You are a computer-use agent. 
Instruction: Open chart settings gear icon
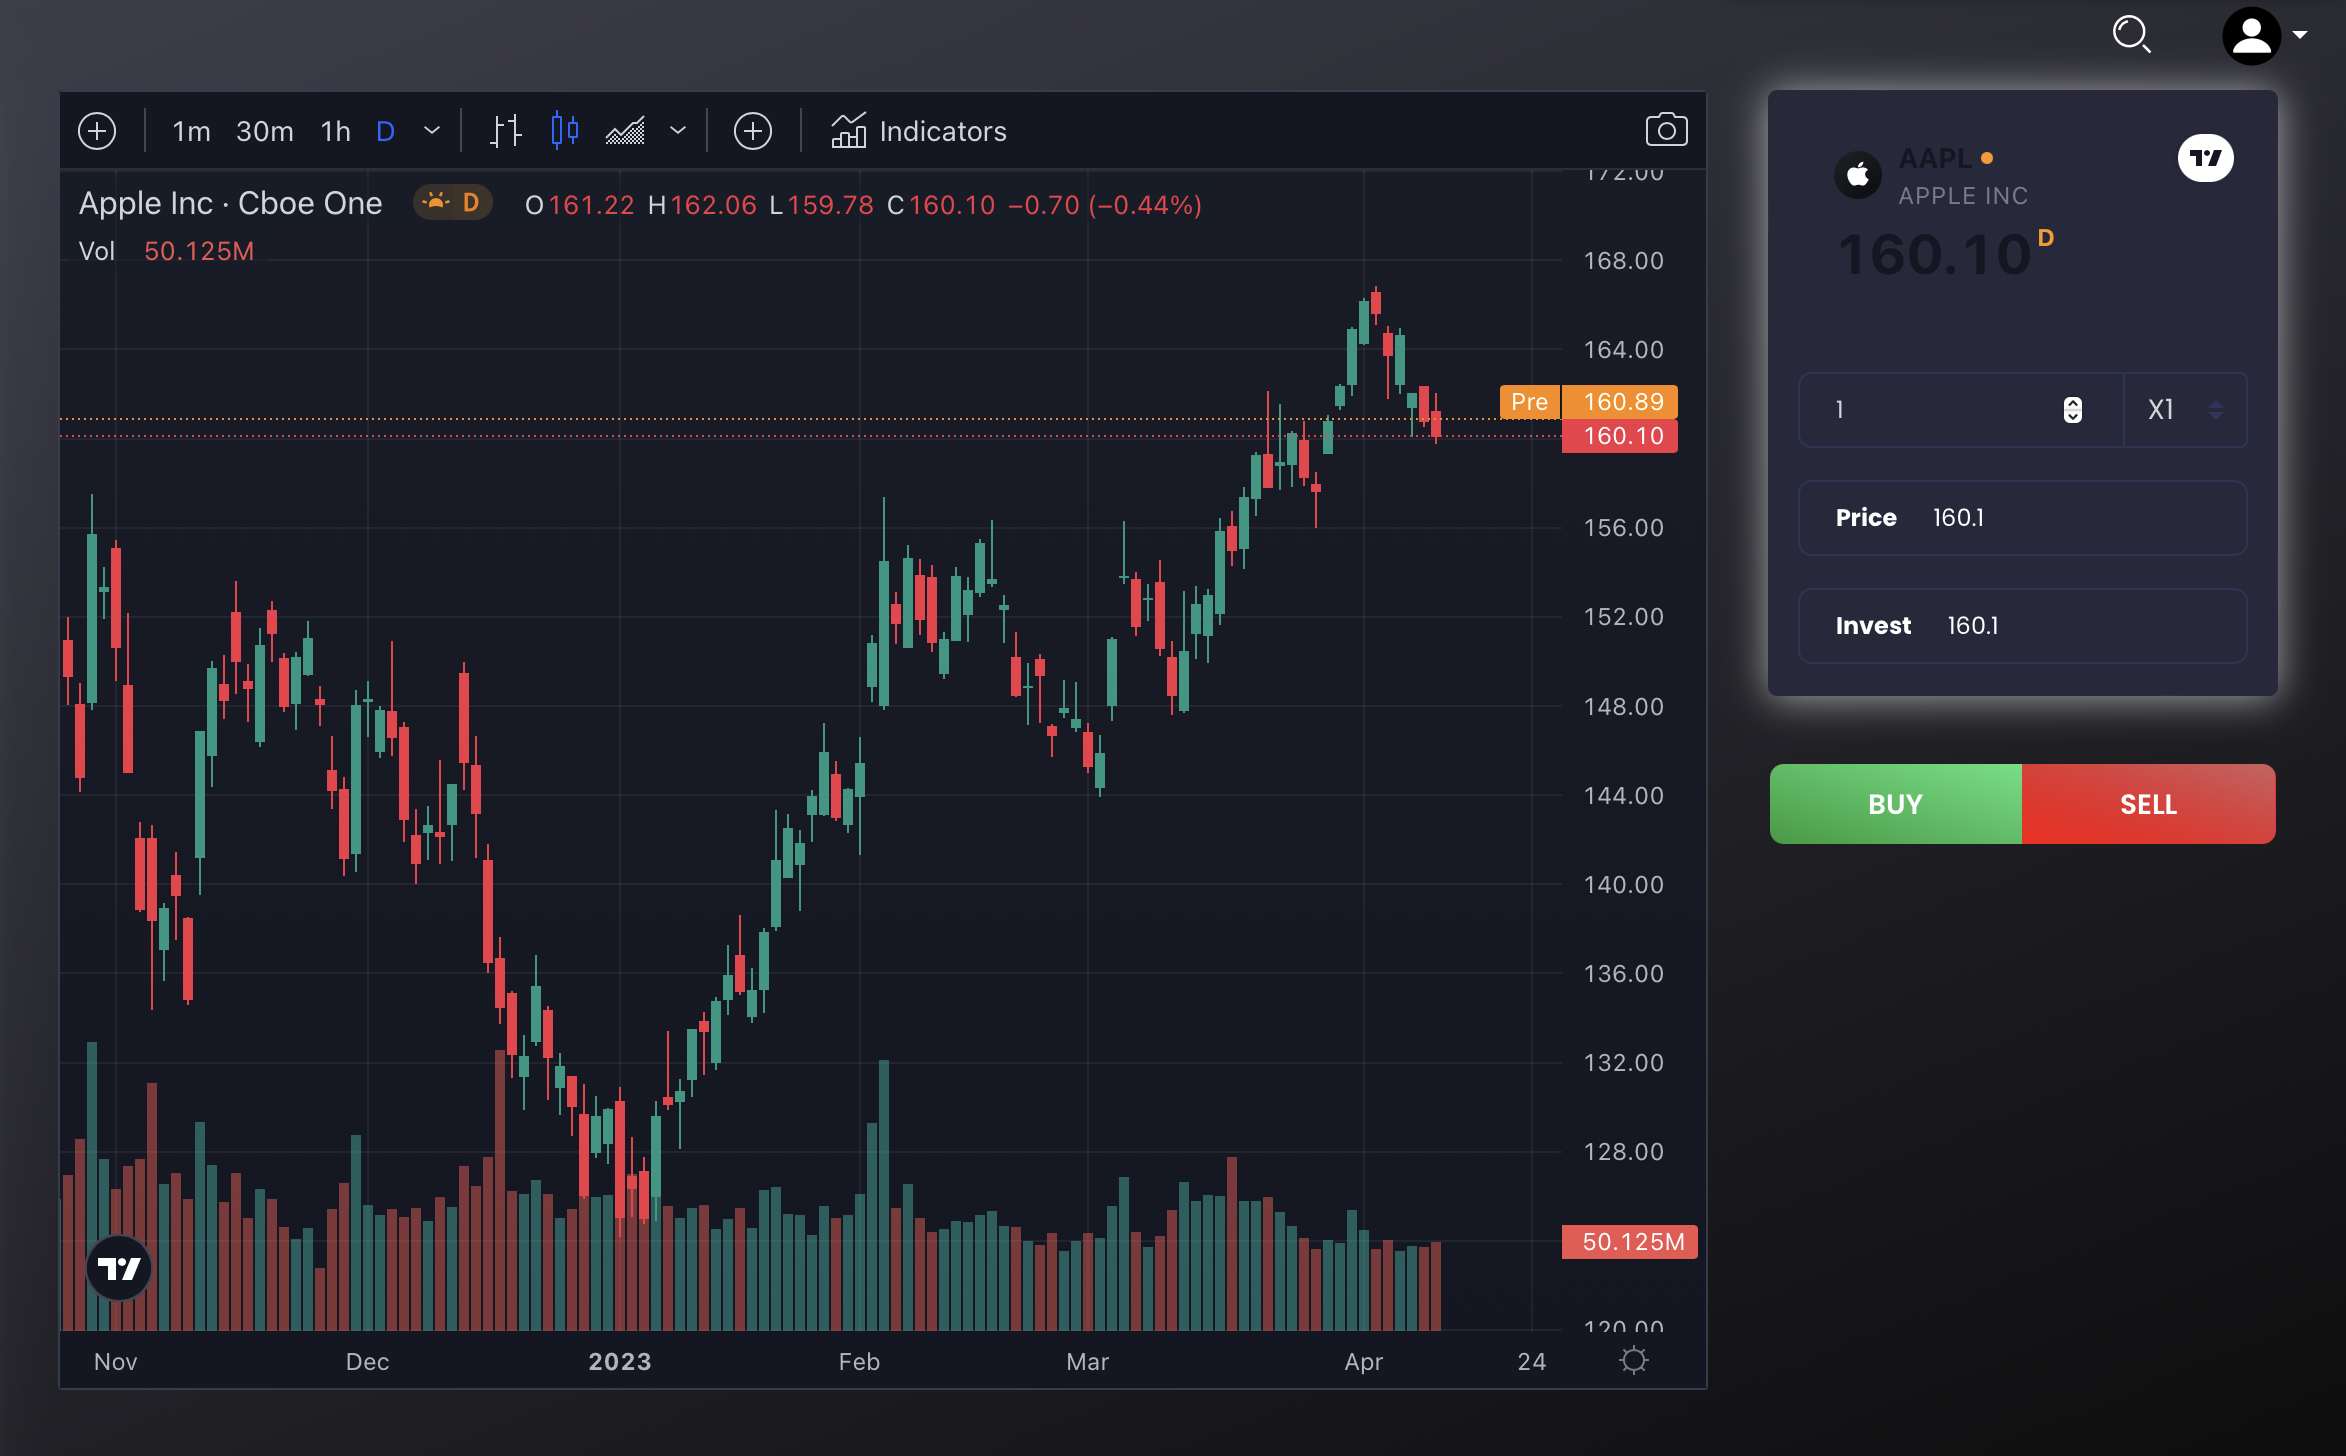[1634, 1360]
